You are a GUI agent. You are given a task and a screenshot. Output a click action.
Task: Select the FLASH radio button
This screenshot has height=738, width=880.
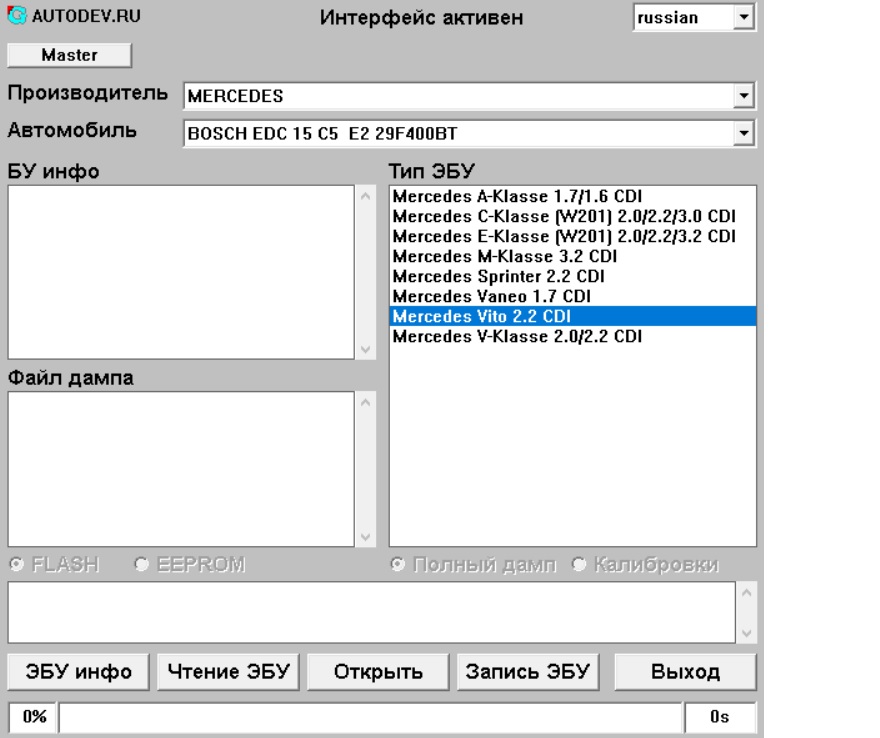(16, 563)
